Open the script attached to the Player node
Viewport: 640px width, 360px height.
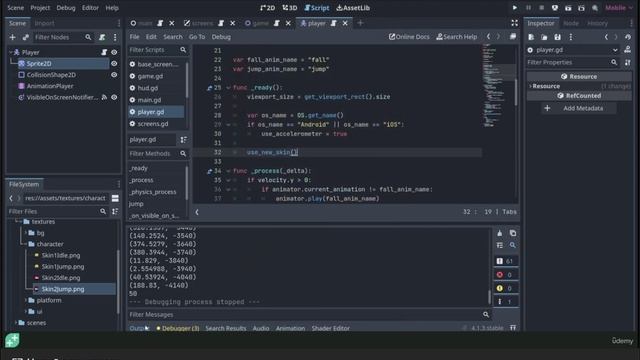tap(104, 52)
